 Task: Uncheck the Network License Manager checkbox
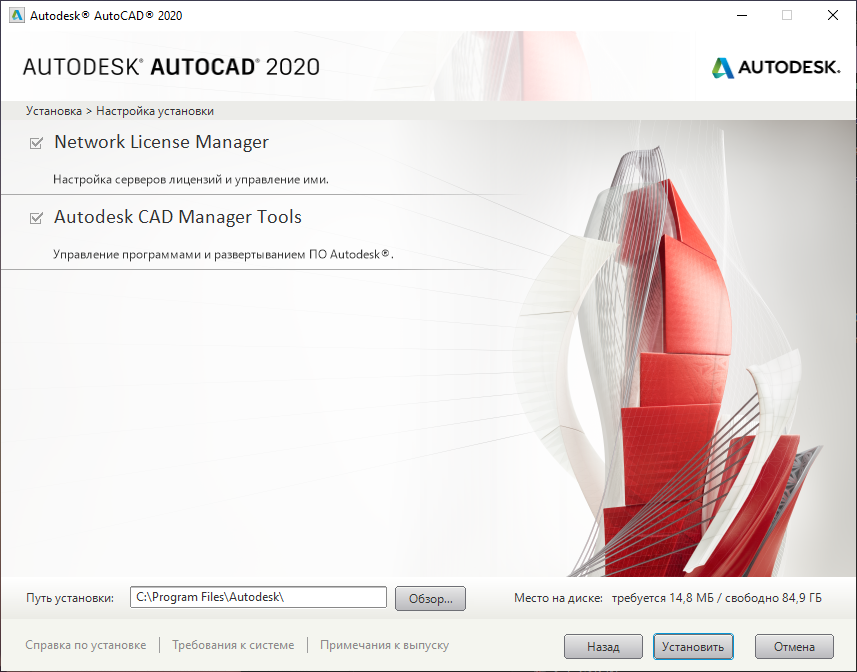[36, 143]
